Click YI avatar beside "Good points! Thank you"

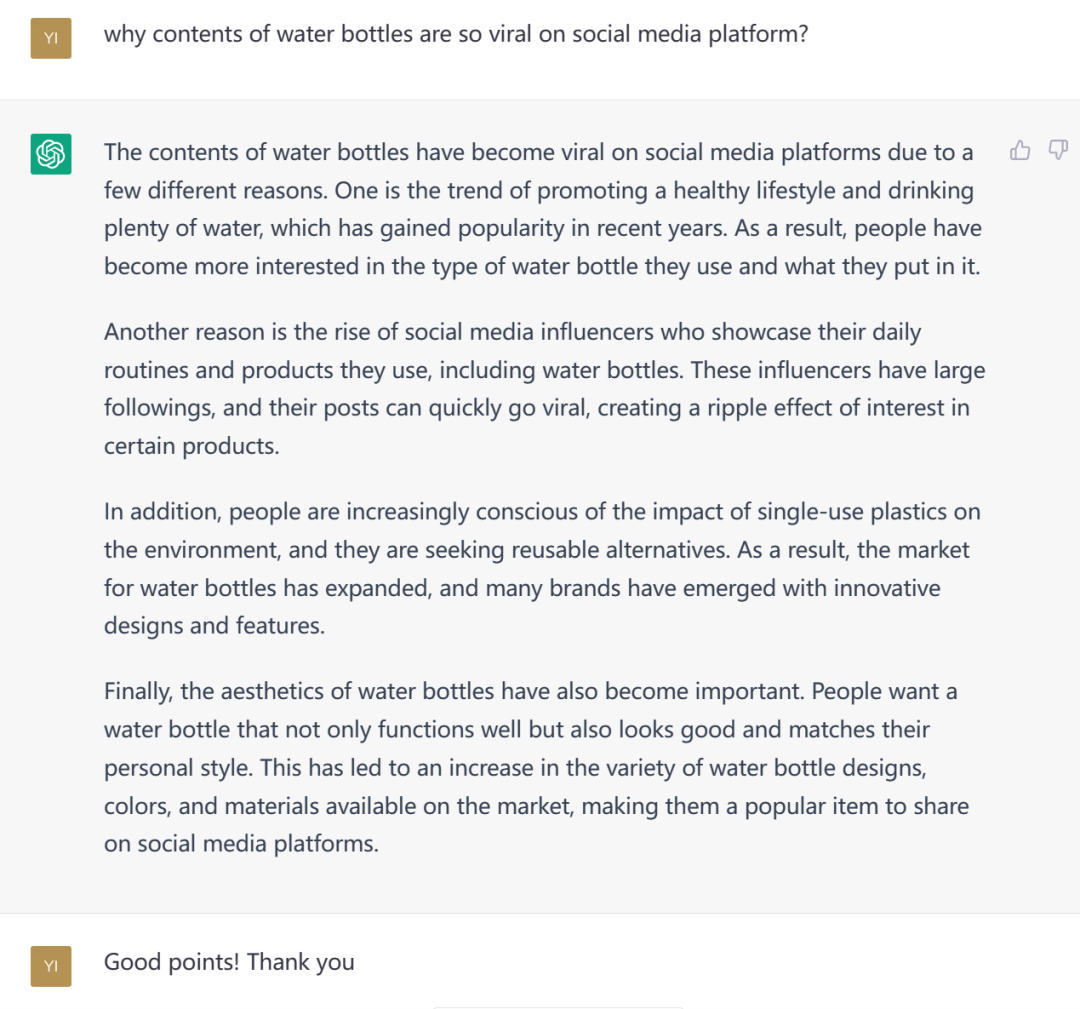point(51,965)
